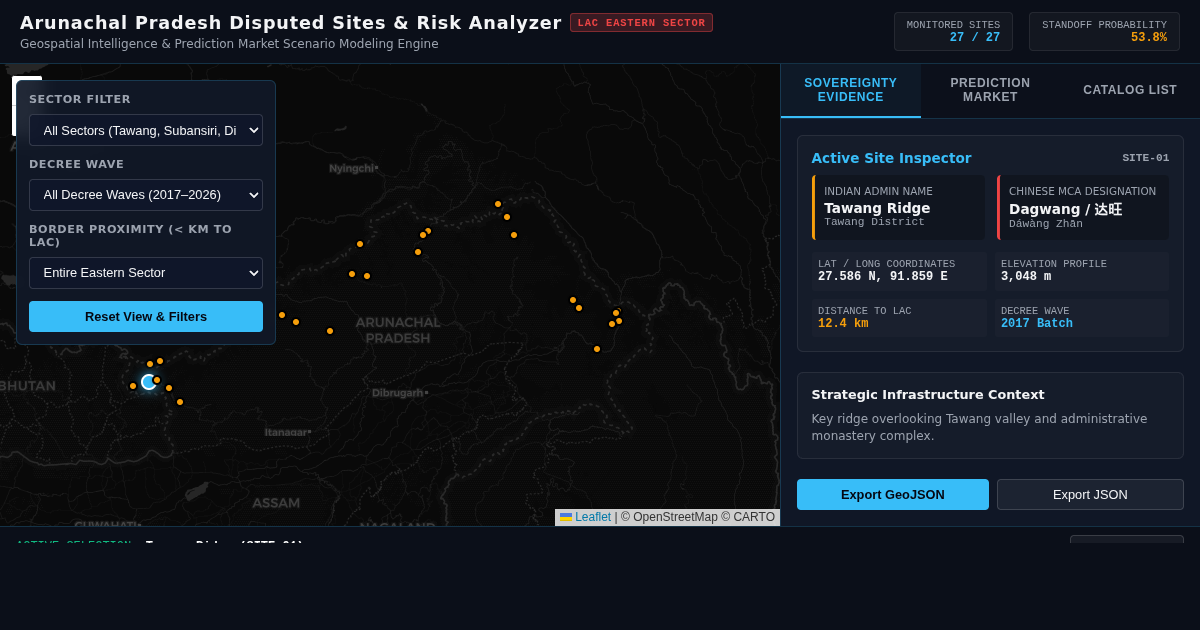Viewport: 1200px width, 630px height.
Task: Click the Nyingchi map label
Action: (x=354, y=168)
